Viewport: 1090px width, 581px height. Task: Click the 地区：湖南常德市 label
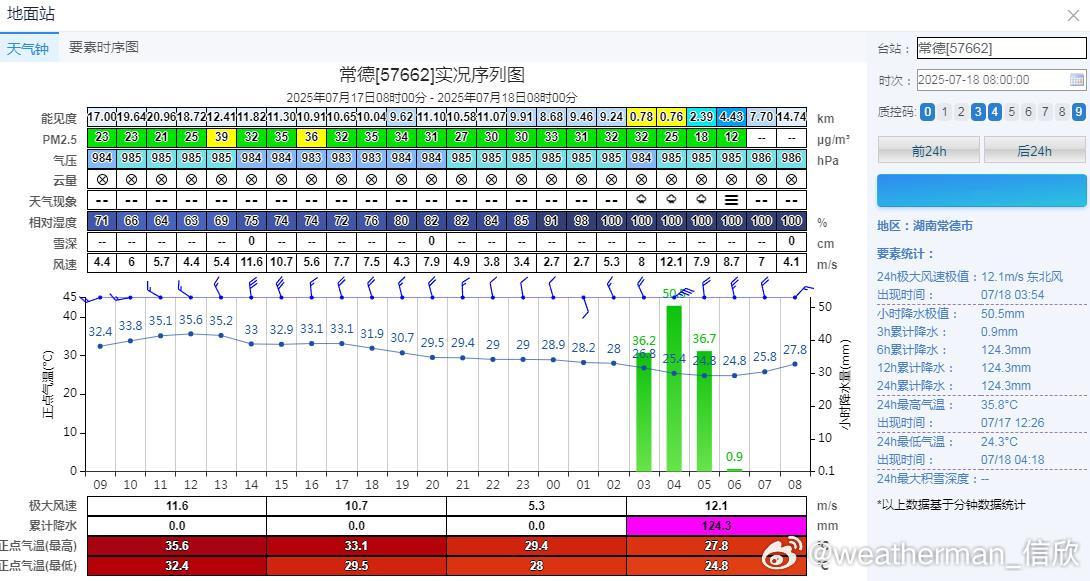point(925,226)
